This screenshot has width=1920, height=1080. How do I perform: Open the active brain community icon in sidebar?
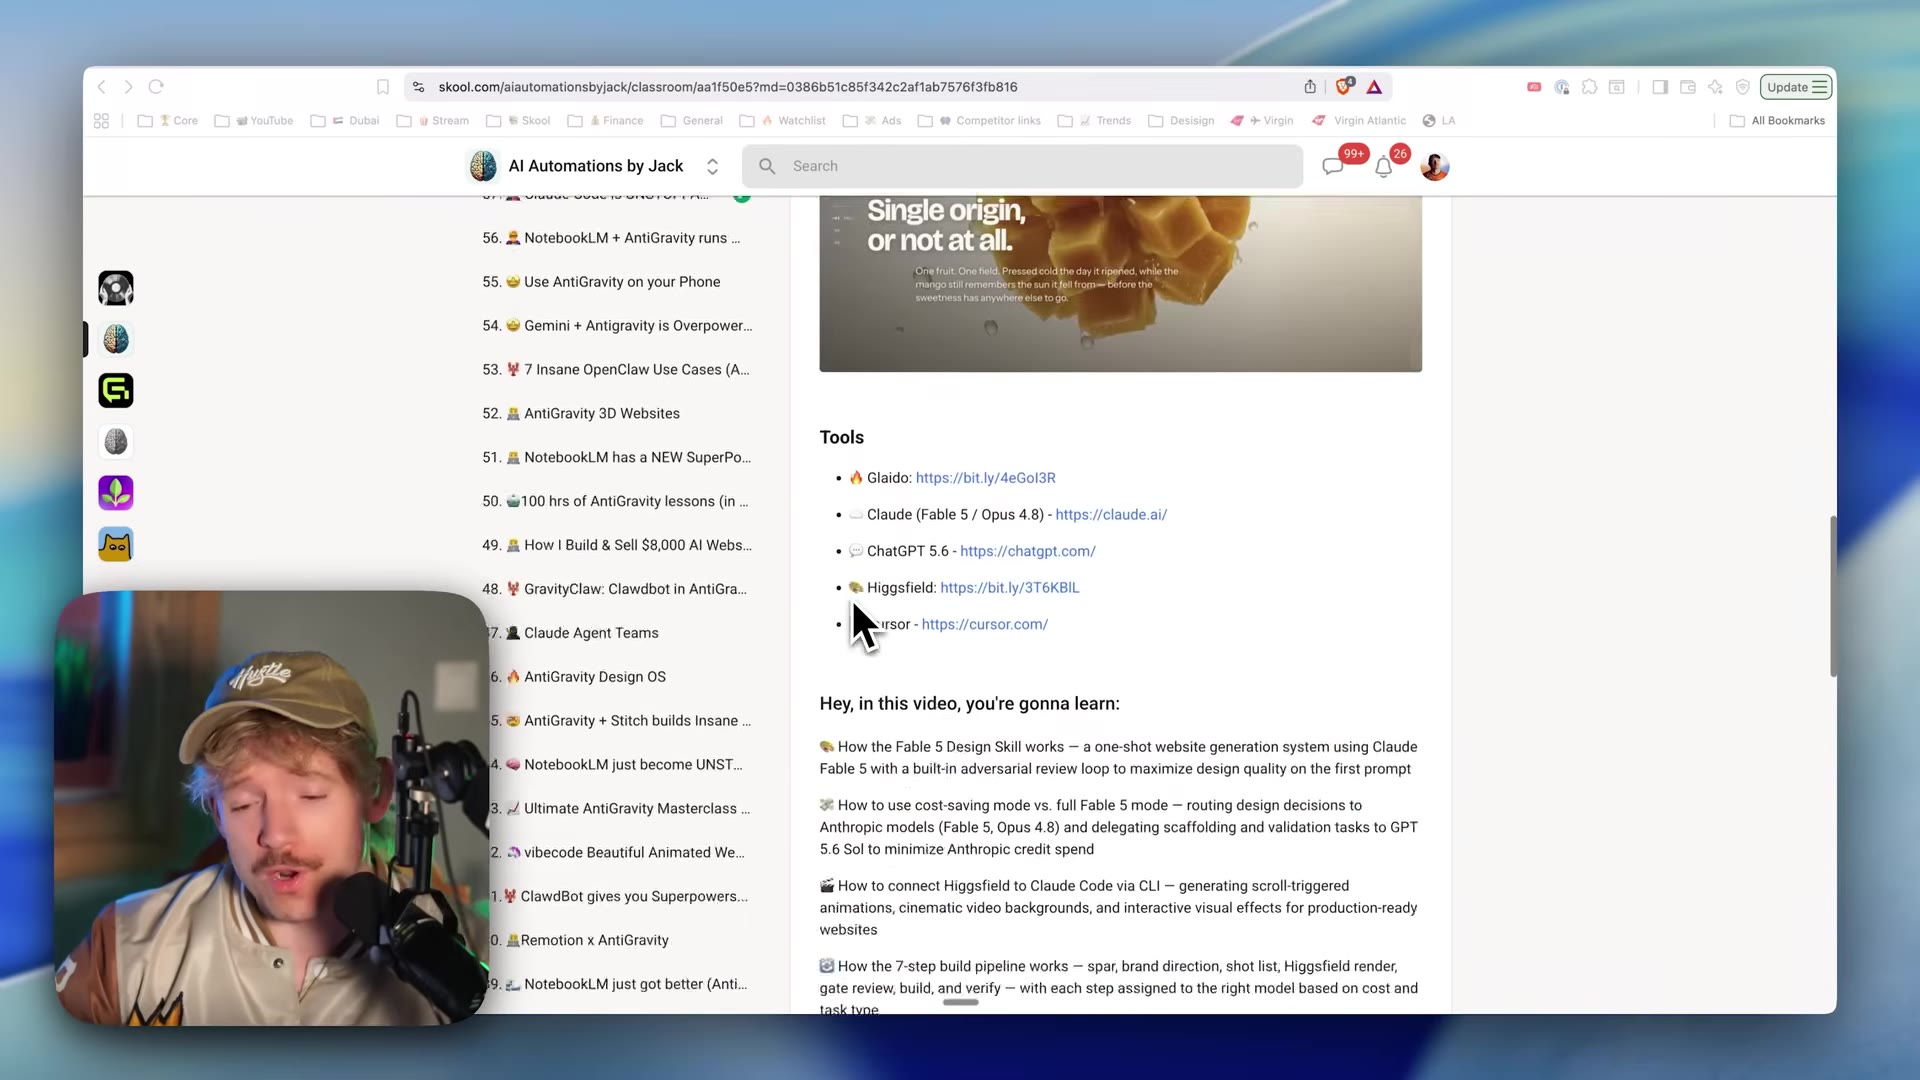pos(116,340)
